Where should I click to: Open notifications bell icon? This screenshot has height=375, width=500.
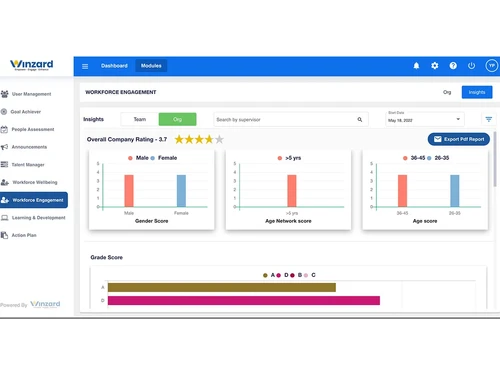click(x=416, y=66)
